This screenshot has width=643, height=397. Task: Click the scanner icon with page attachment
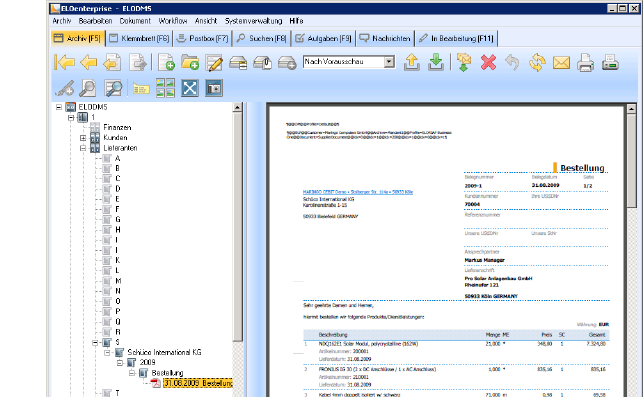click(x=262, y=63)
